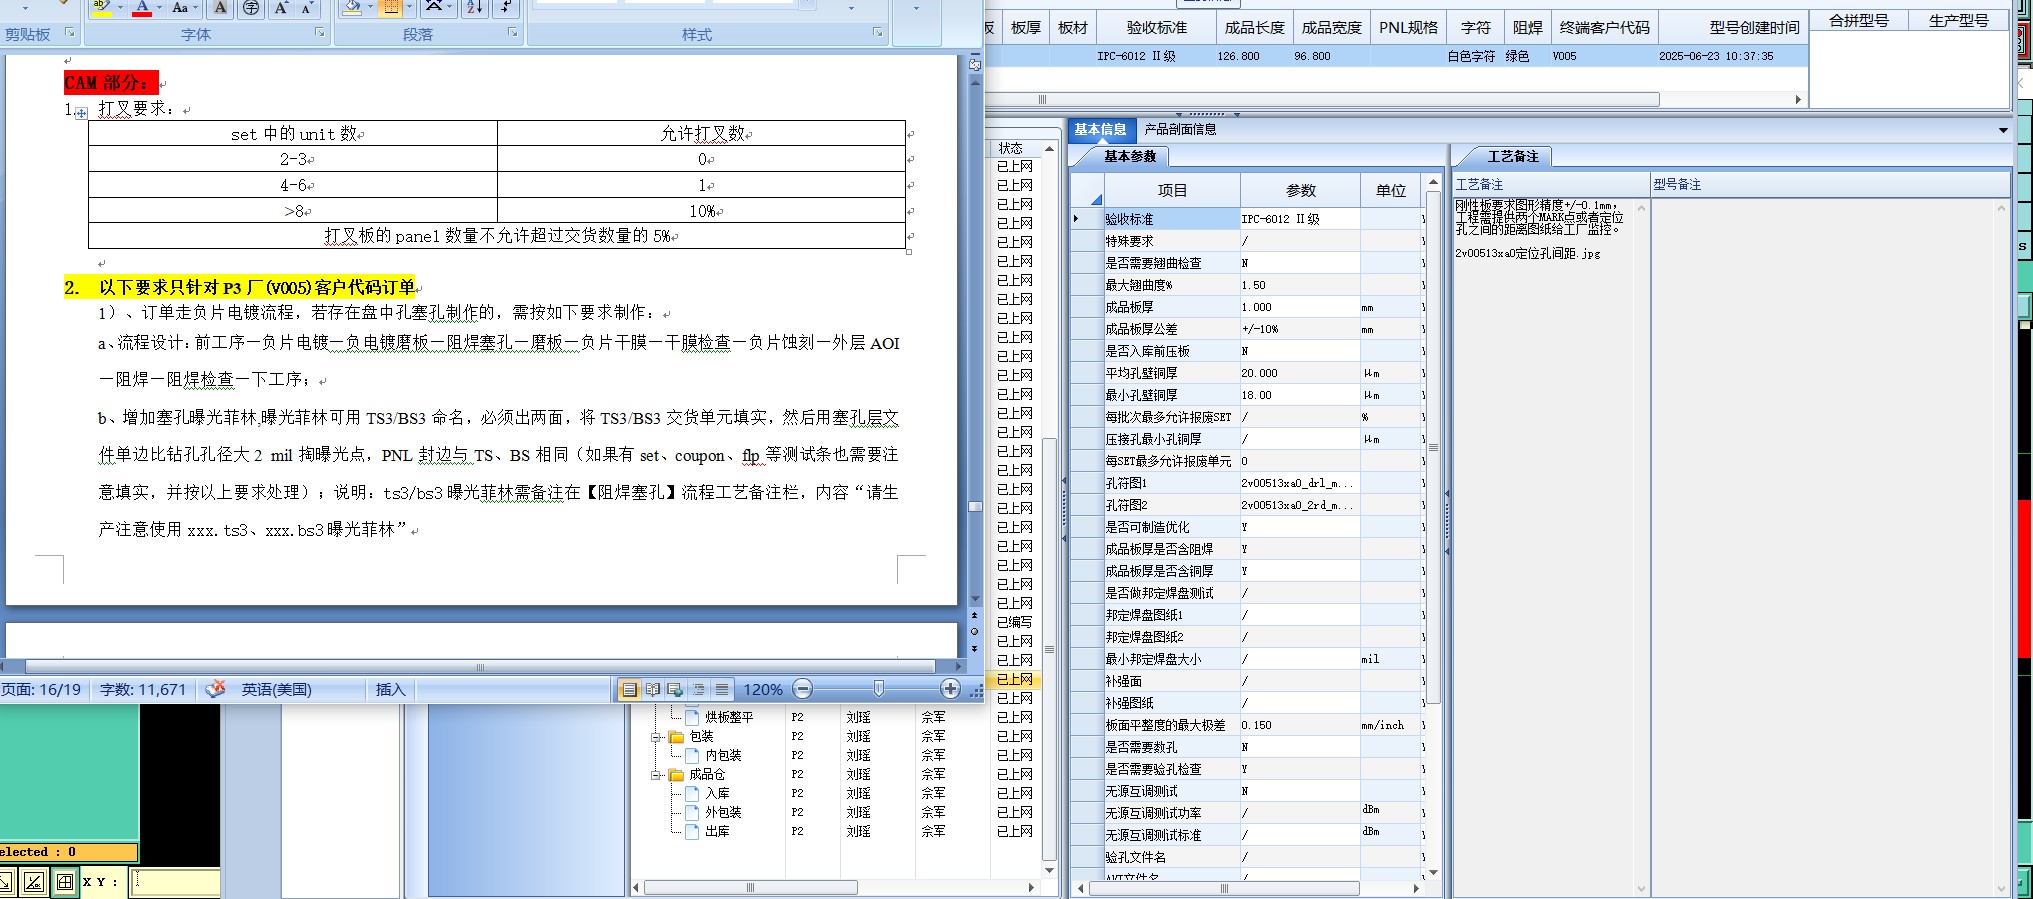Toggle 插入 mode in the status bar
The height and width of the screenshot is (899, 2033).
(x=390, y=689)
